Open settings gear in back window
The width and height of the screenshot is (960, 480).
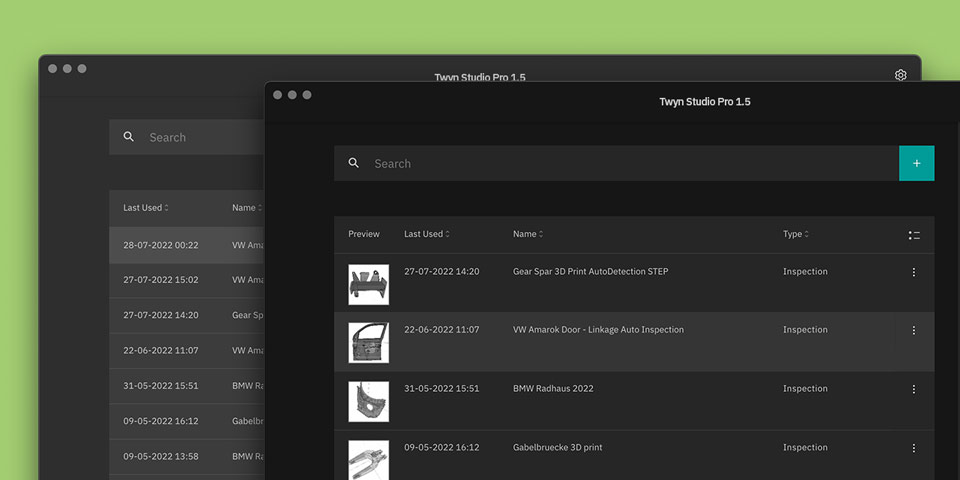[x=900, y=75]
